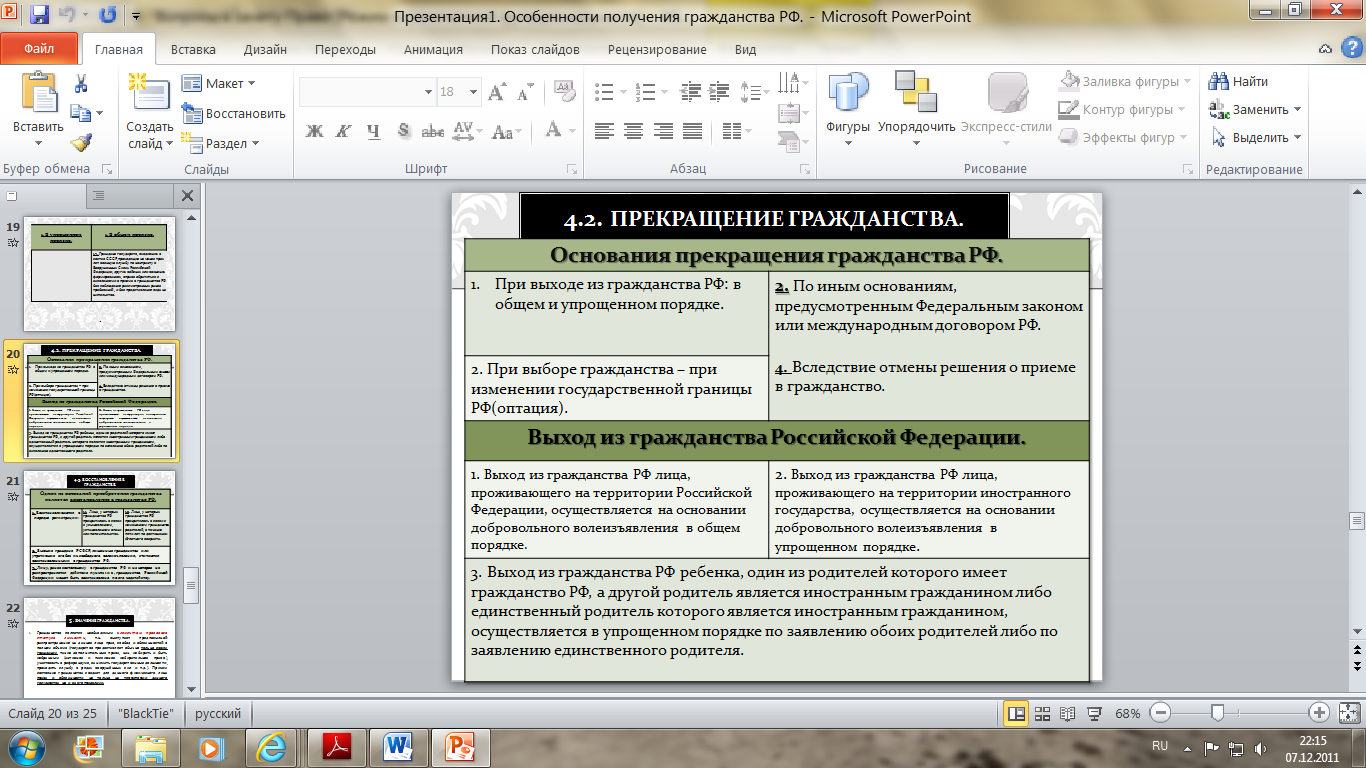
Task: Close the slides thumbnail pane
Action: (187, 195)
